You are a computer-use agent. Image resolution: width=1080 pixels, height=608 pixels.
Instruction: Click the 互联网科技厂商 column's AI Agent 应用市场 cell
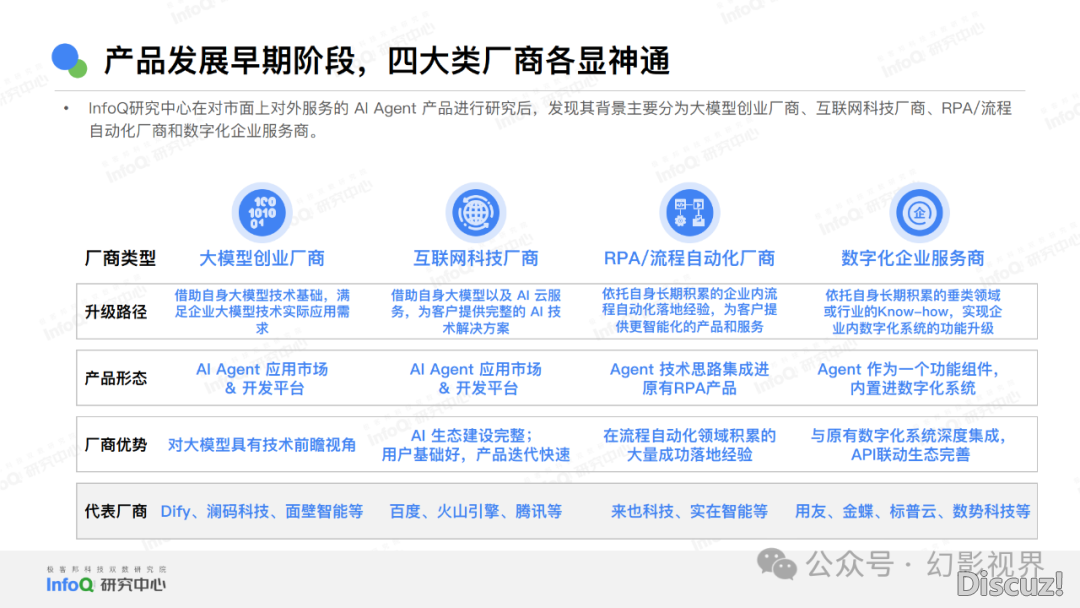pyautogui.click(x=475, y=379)
